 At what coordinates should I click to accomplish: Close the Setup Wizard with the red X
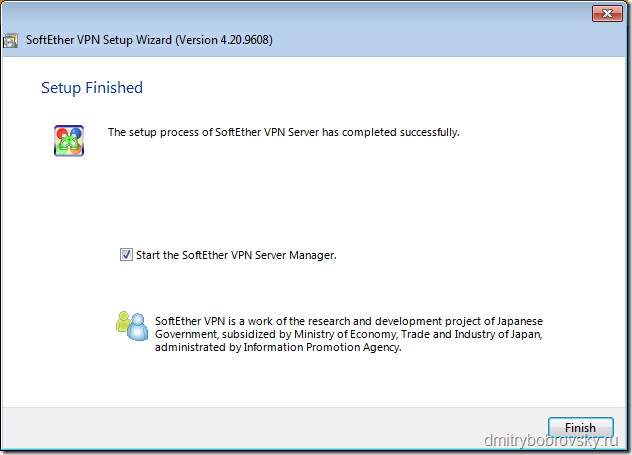coord(607,13)
